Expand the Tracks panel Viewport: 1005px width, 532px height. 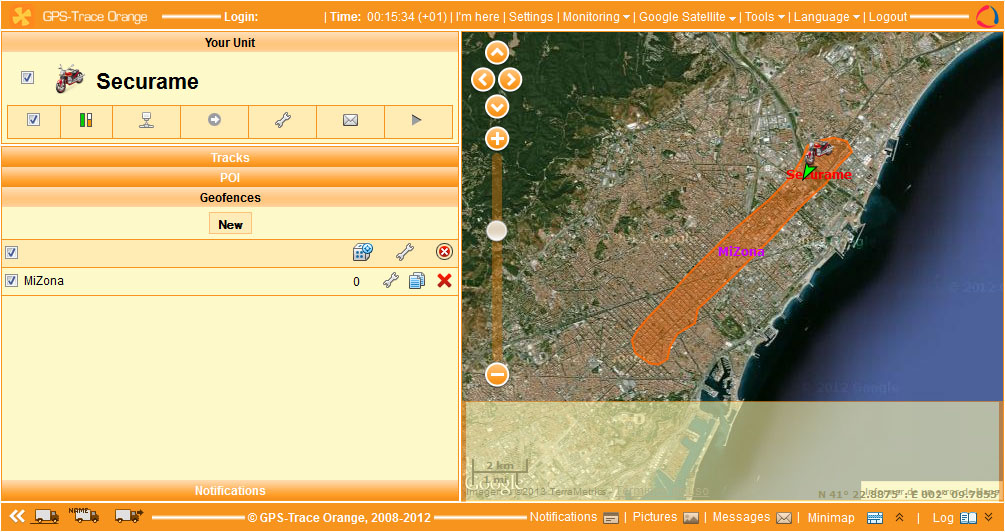pyautogui.click(x=230, y=157)
